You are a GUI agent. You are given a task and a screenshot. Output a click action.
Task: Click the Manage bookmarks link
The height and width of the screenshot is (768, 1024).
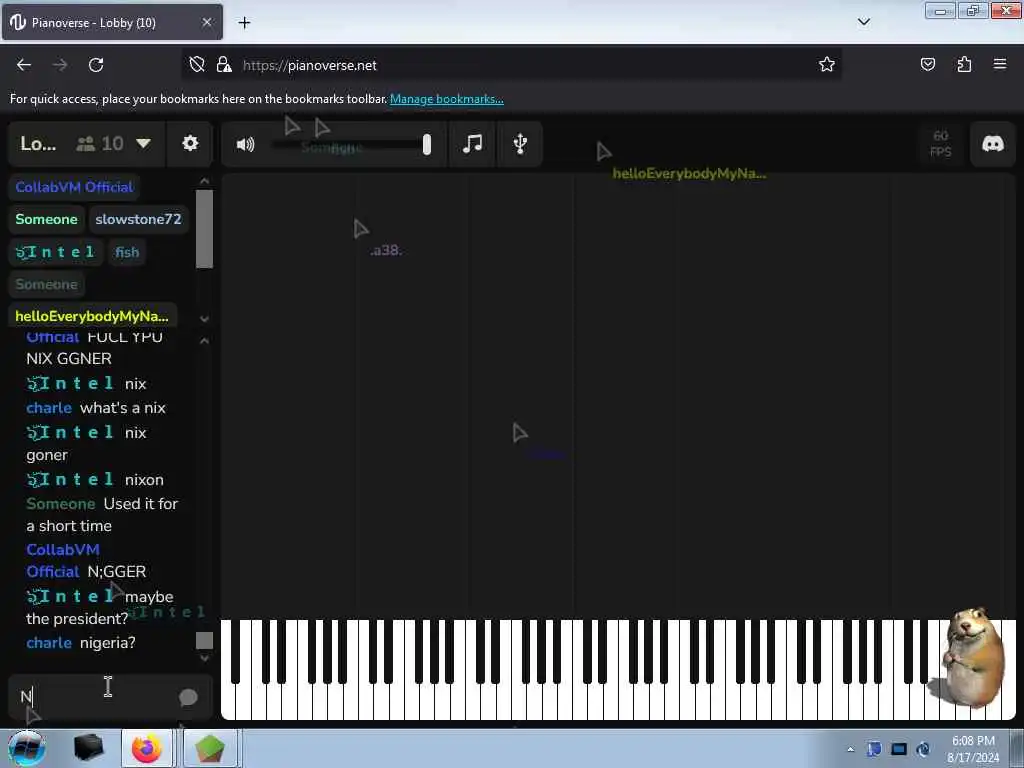[447, 99]
